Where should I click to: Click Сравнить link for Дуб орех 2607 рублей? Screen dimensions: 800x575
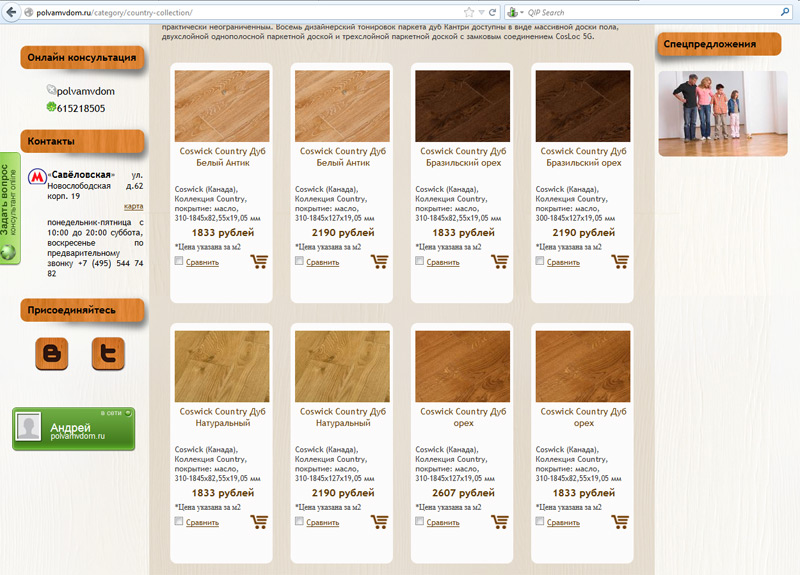point(443,522)
